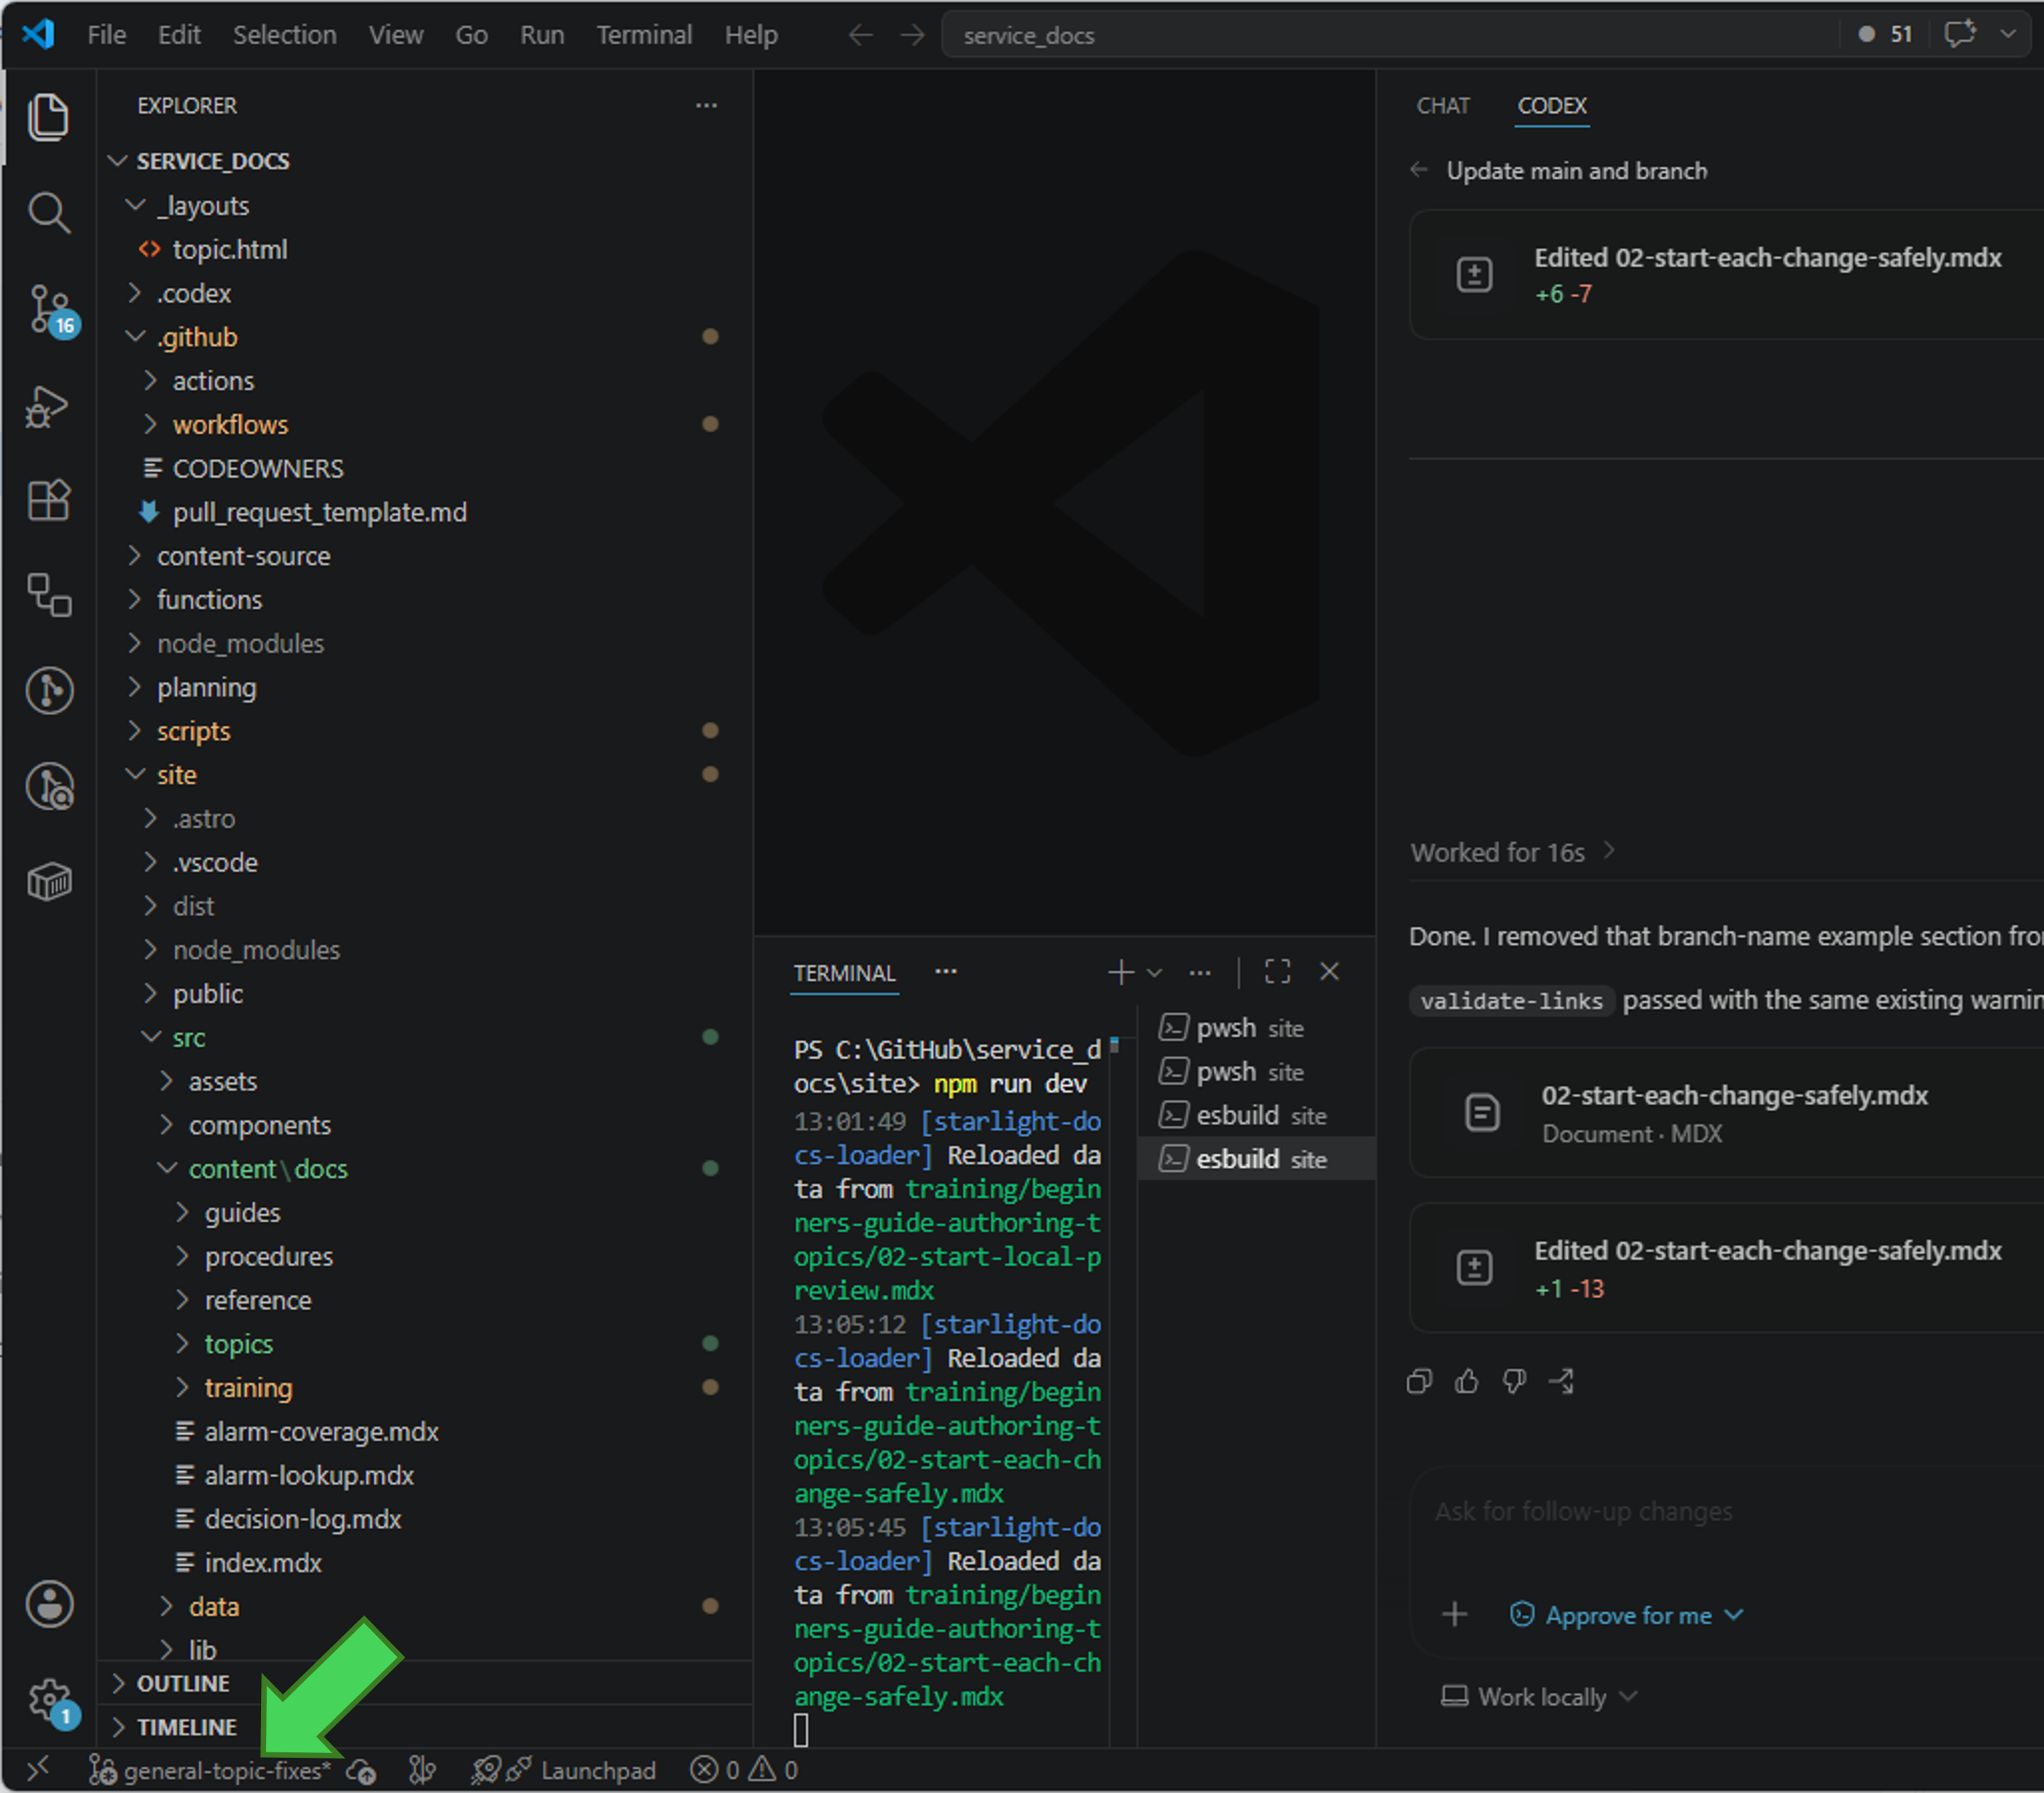The image size is (2044, 1793).
Task: Open the Selection menu
Action: point(285,35)
